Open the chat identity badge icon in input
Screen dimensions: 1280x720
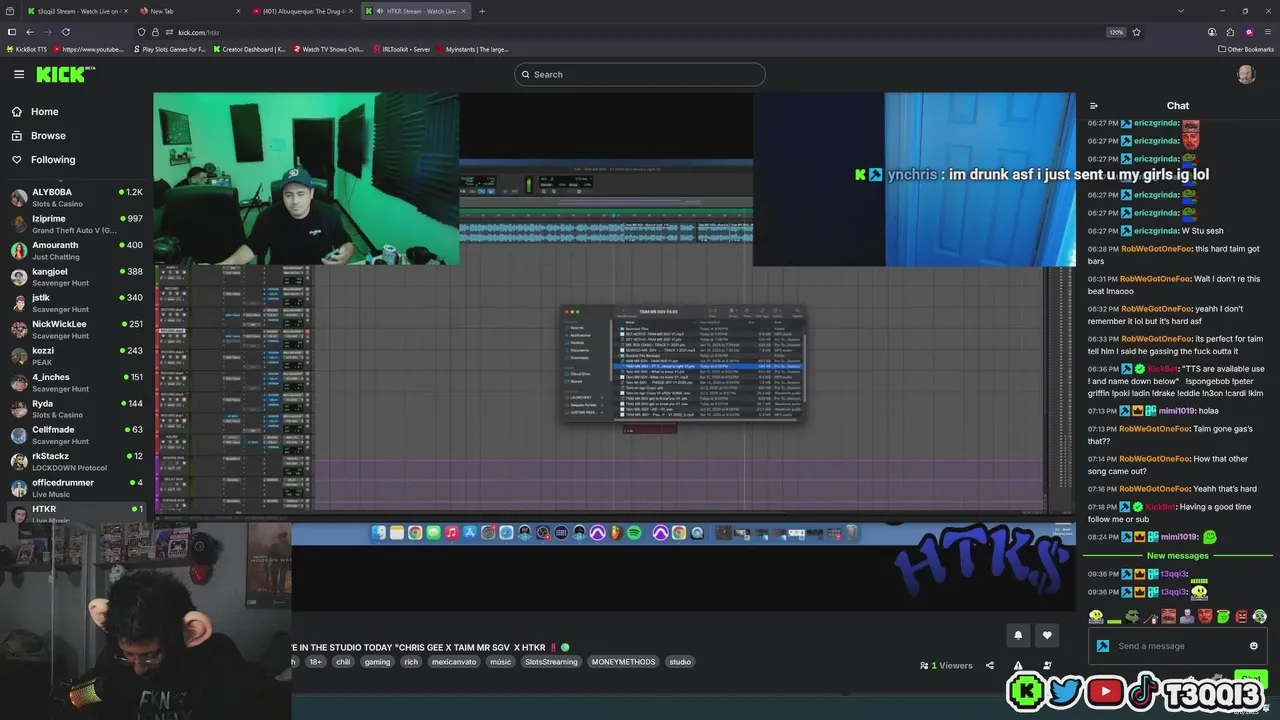(1103, 646)
